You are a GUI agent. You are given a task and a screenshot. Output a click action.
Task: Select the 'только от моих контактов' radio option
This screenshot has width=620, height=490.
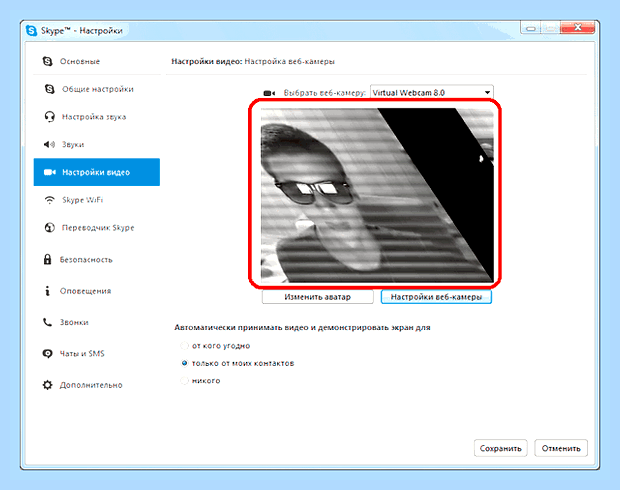pos(184,363)
